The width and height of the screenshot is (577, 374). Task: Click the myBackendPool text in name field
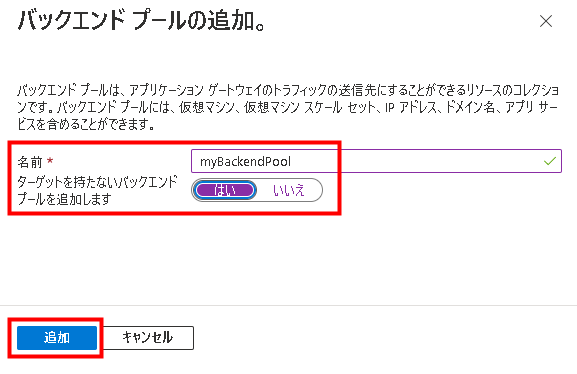point(245,161)
